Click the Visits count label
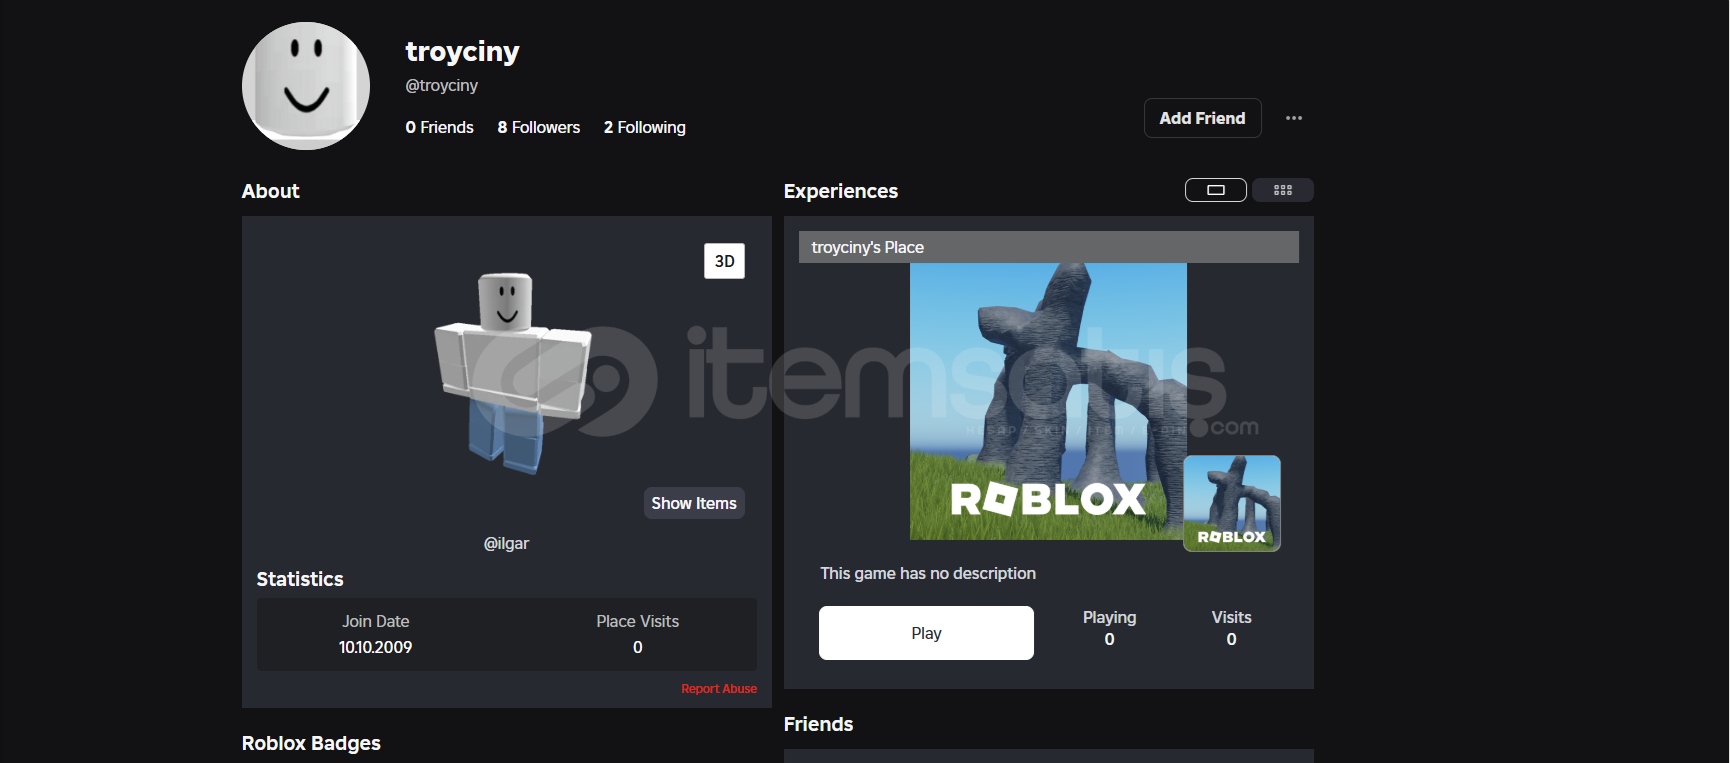This screenshot has width=1730, height=763. coord(1231,617)
